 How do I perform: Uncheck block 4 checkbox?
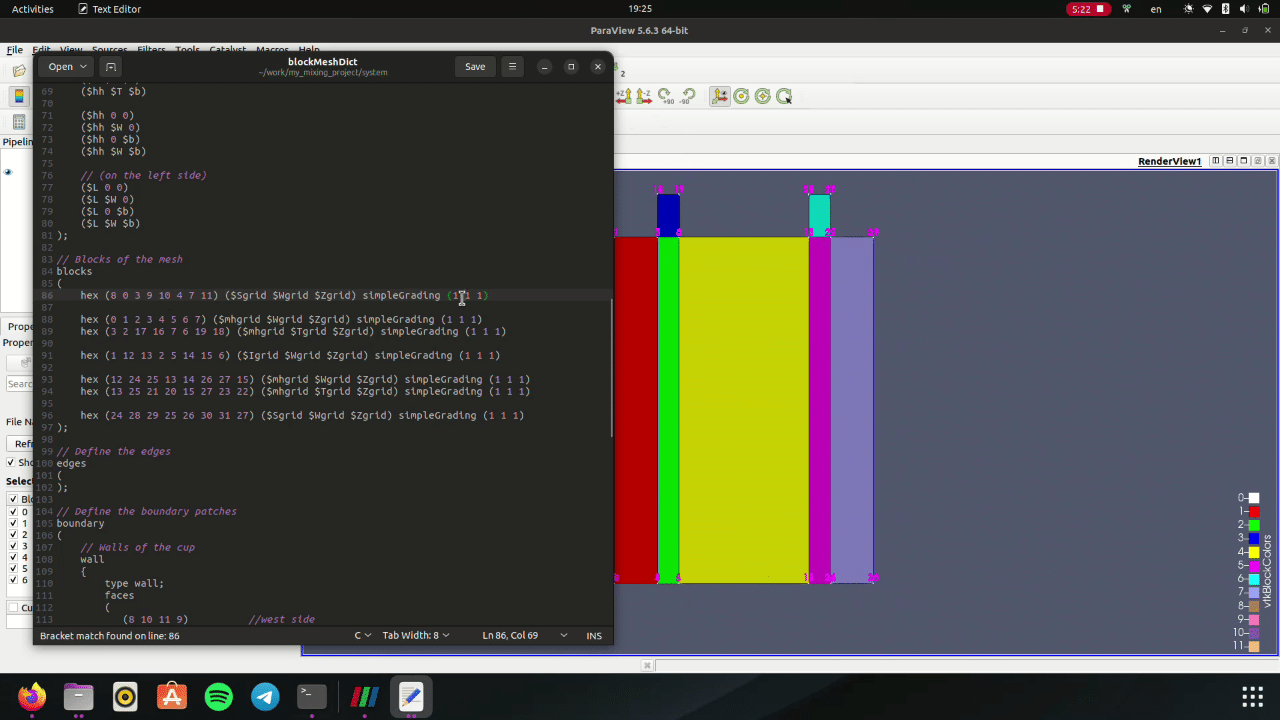pyautogui.click(x=13, y=558)
